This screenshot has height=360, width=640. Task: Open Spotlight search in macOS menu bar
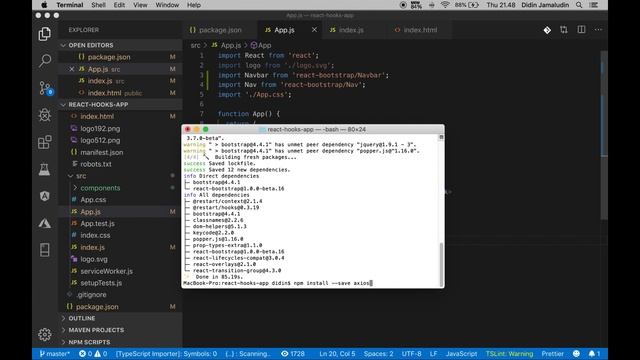click(579, 5)
